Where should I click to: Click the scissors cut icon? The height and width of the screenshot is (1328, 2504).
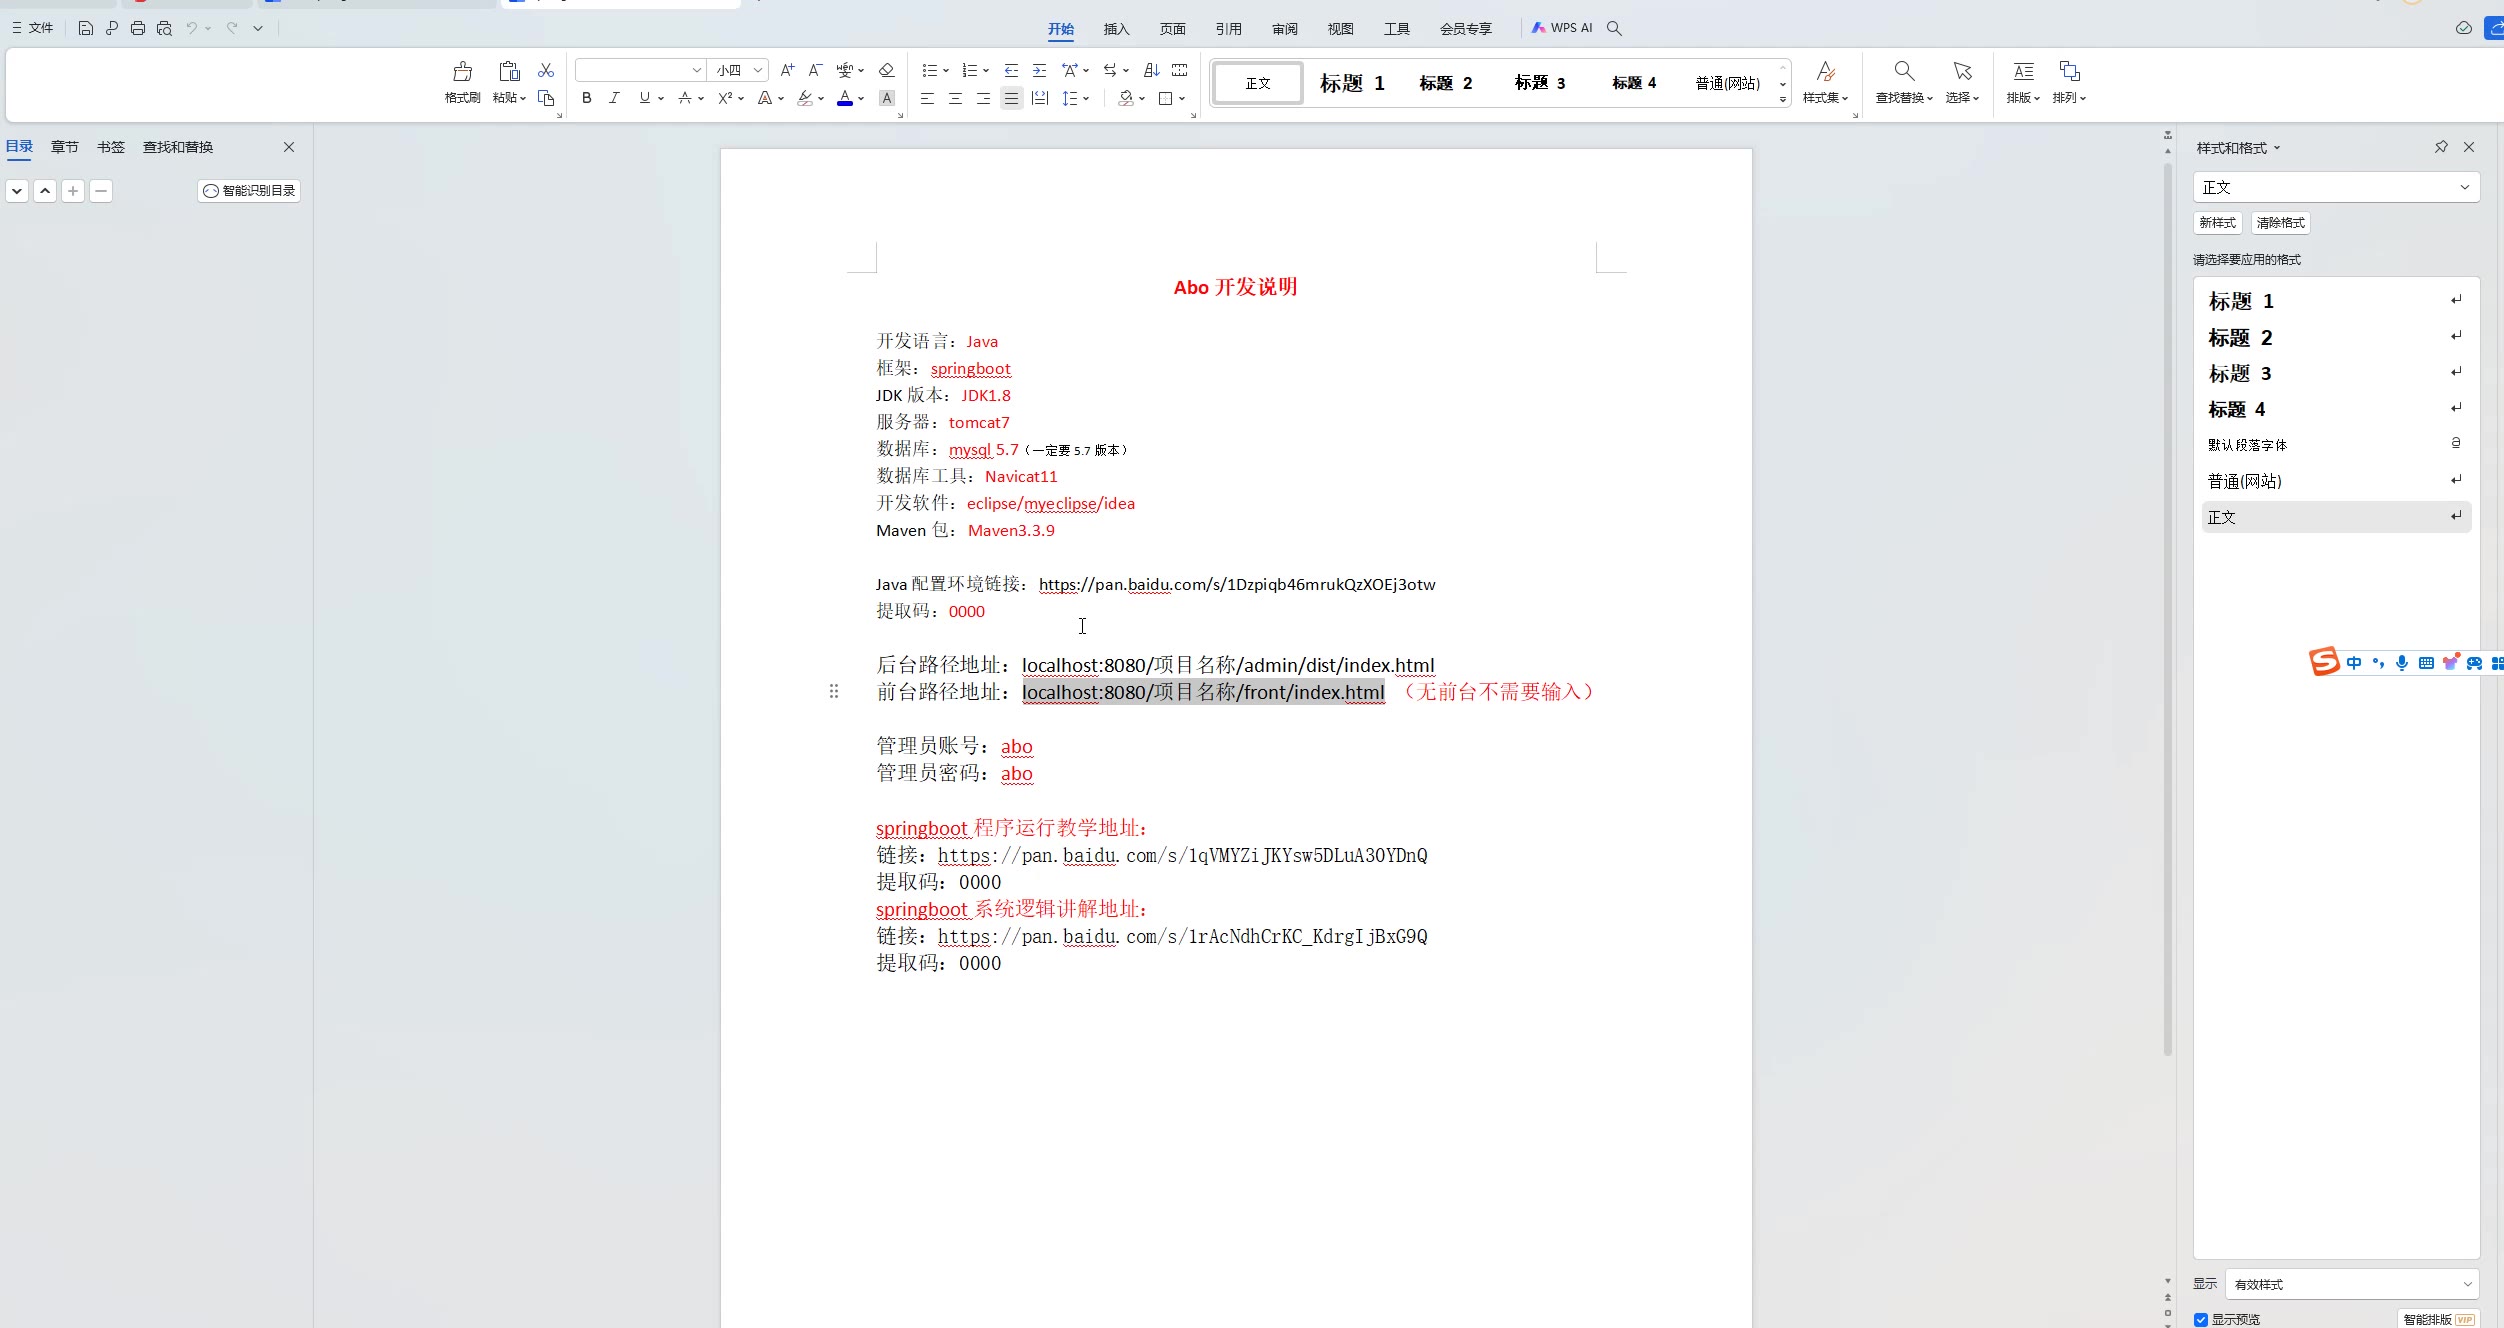pos(546,70)
